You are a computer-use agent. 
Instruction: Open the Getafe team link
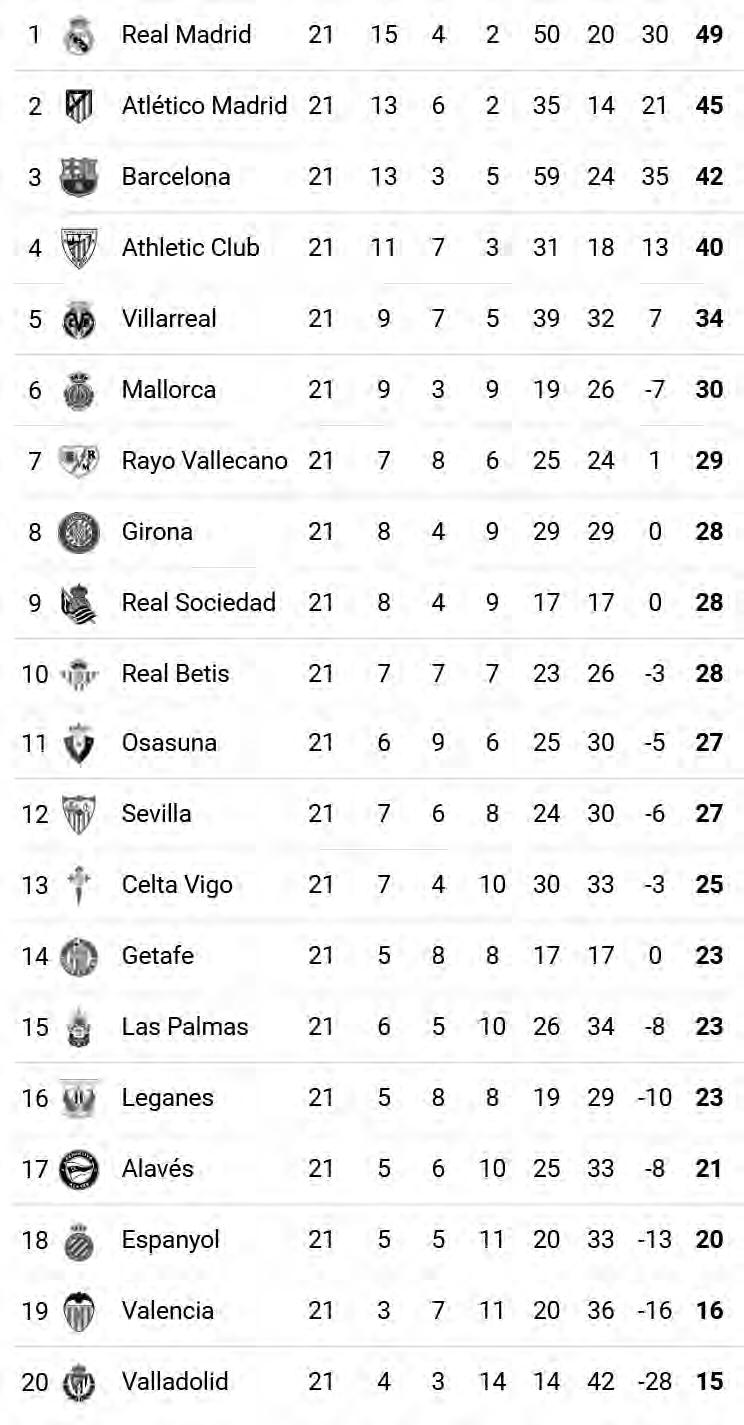click(x=157, y=956)
